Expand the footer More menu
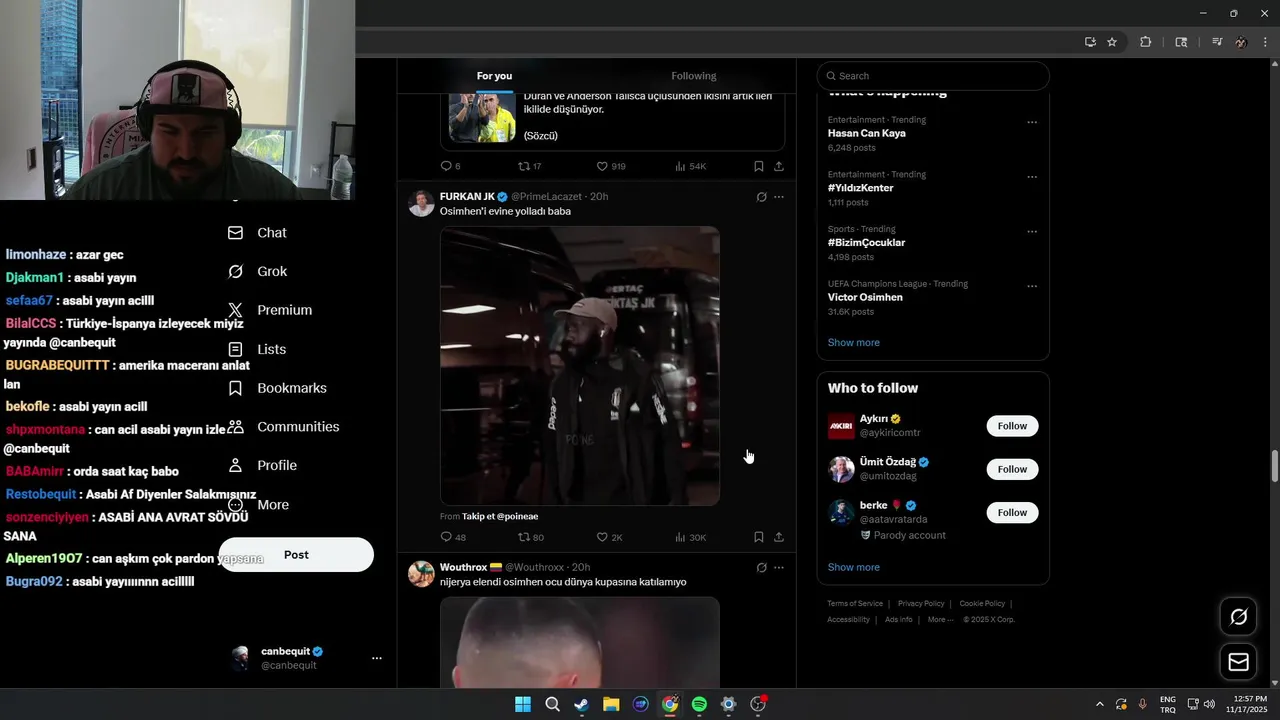 (x=940, y=620)
